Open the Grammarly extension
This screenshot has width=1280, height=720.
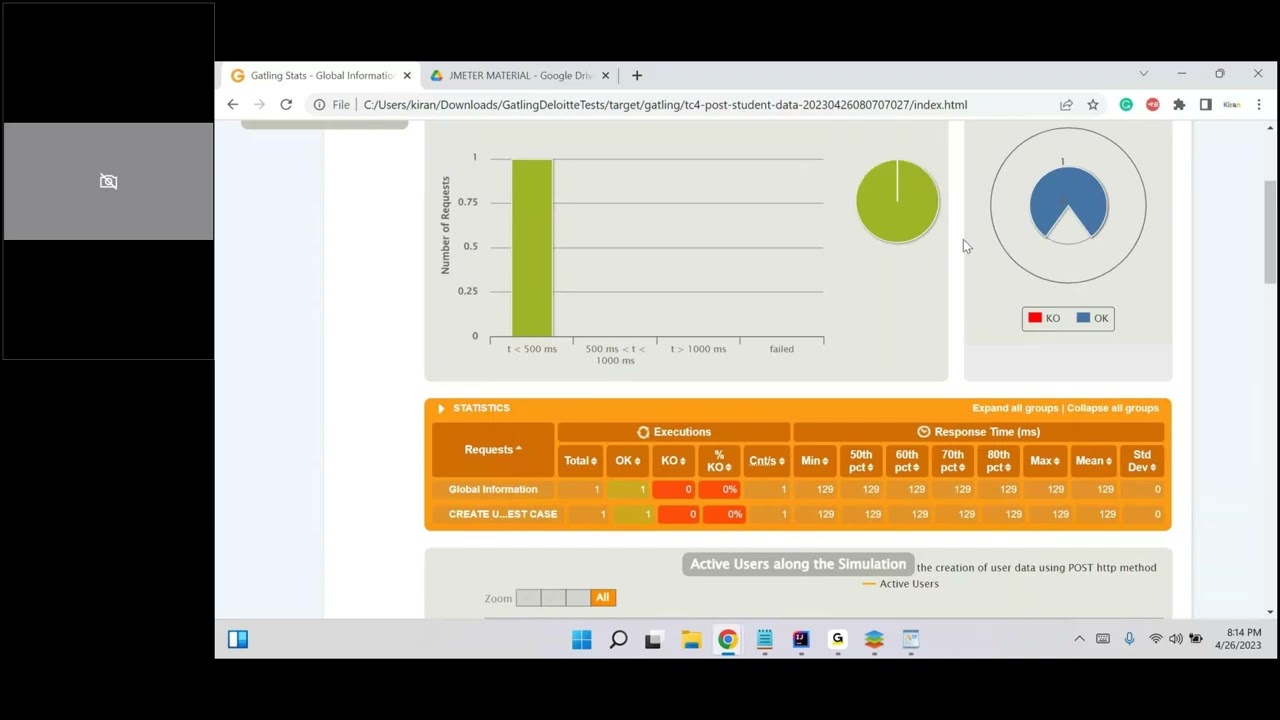[x=1126, y=104]
